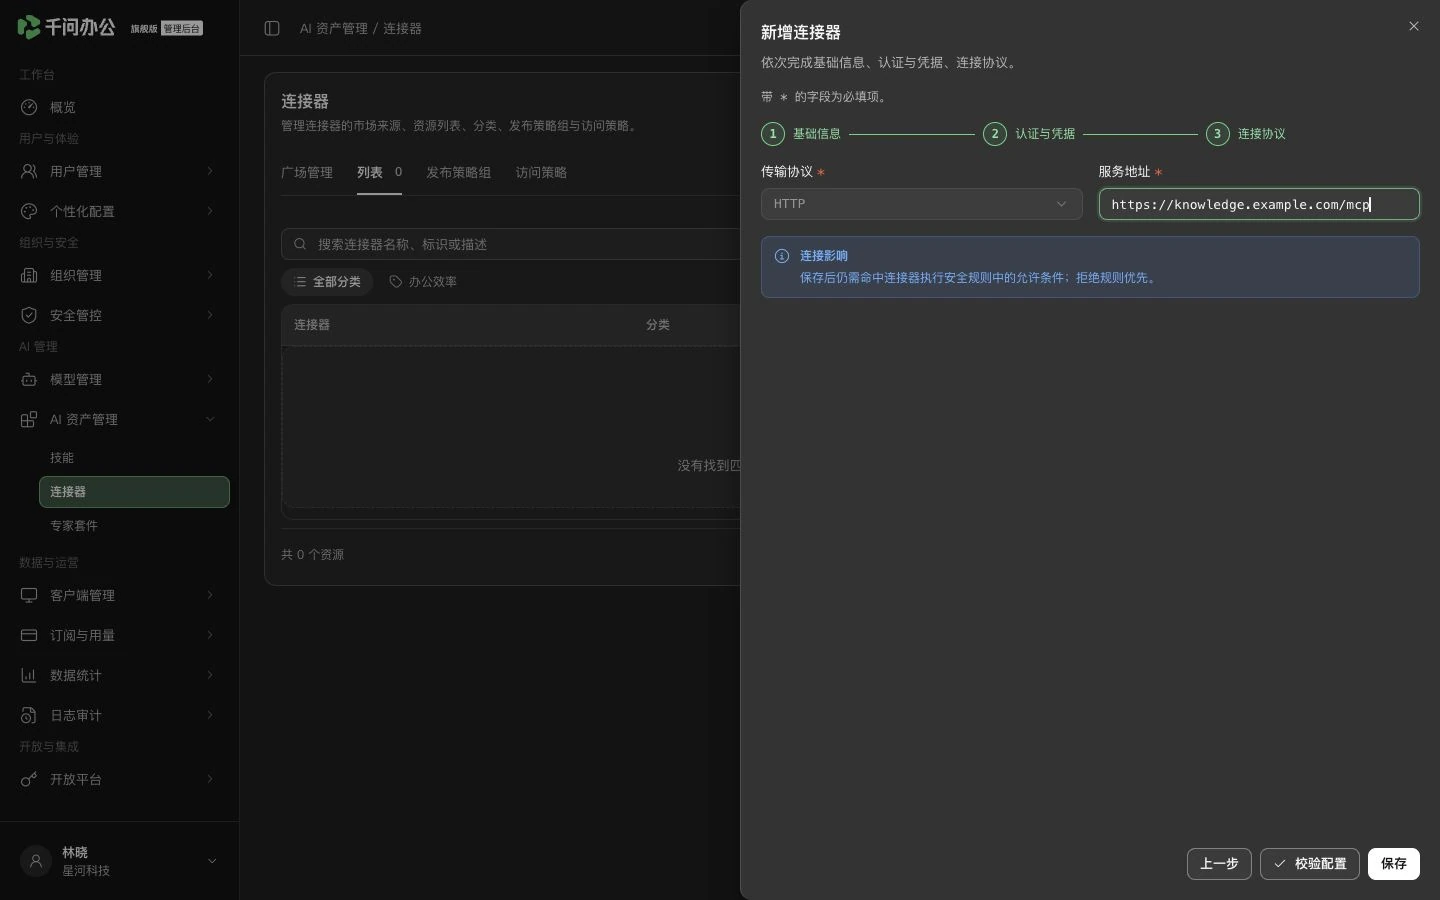Open 概览 dashboard in the sidebar
The image size is (1440, 900).
coord(119,107)
